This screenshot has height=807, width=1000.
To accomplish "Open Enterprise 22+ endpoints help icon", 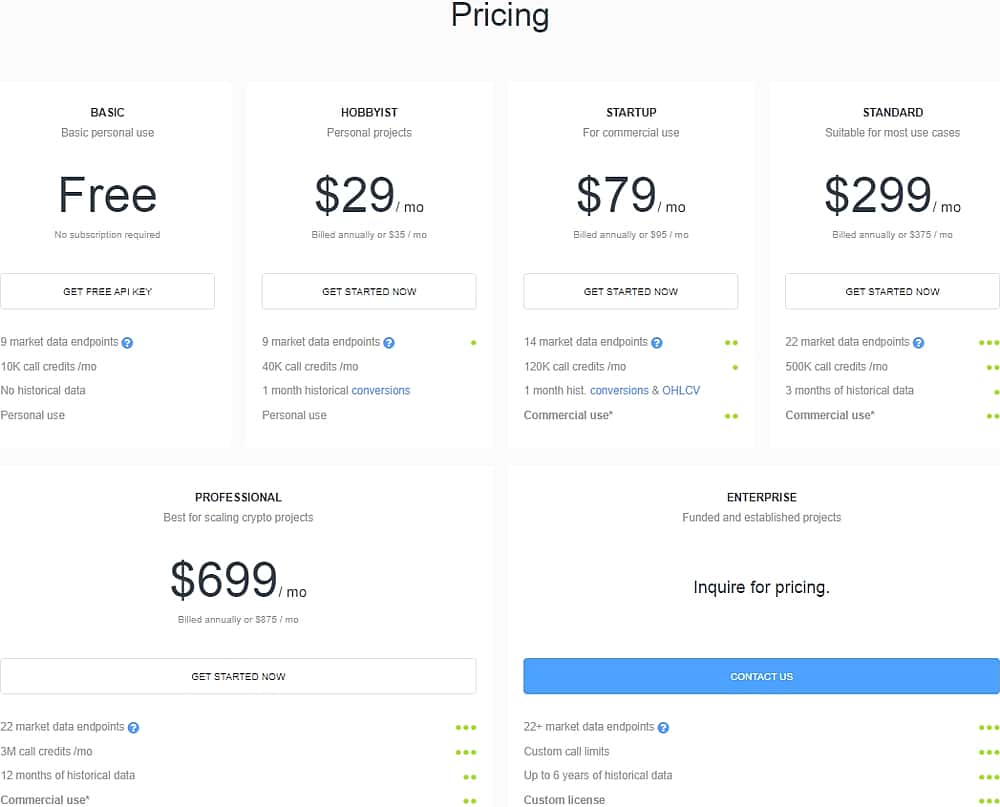I will (663, 728).
